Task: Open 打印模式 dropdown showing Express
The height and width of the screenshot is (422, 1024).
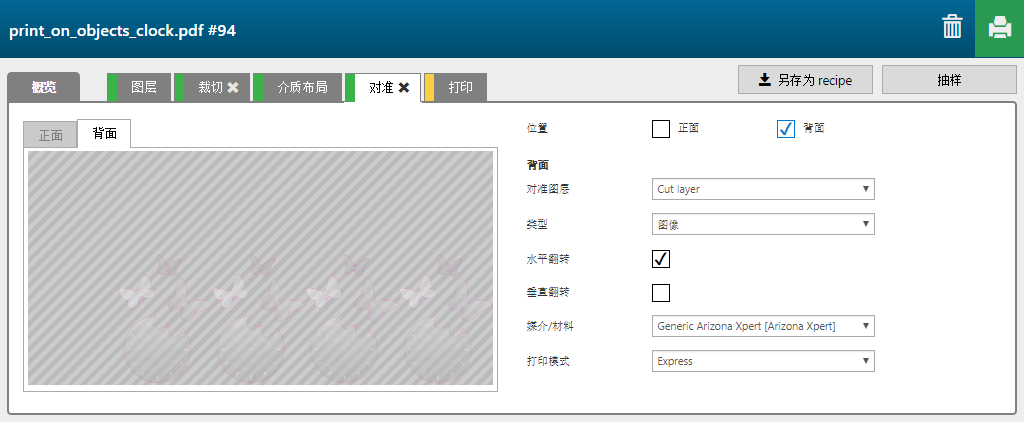Action: 763,361
